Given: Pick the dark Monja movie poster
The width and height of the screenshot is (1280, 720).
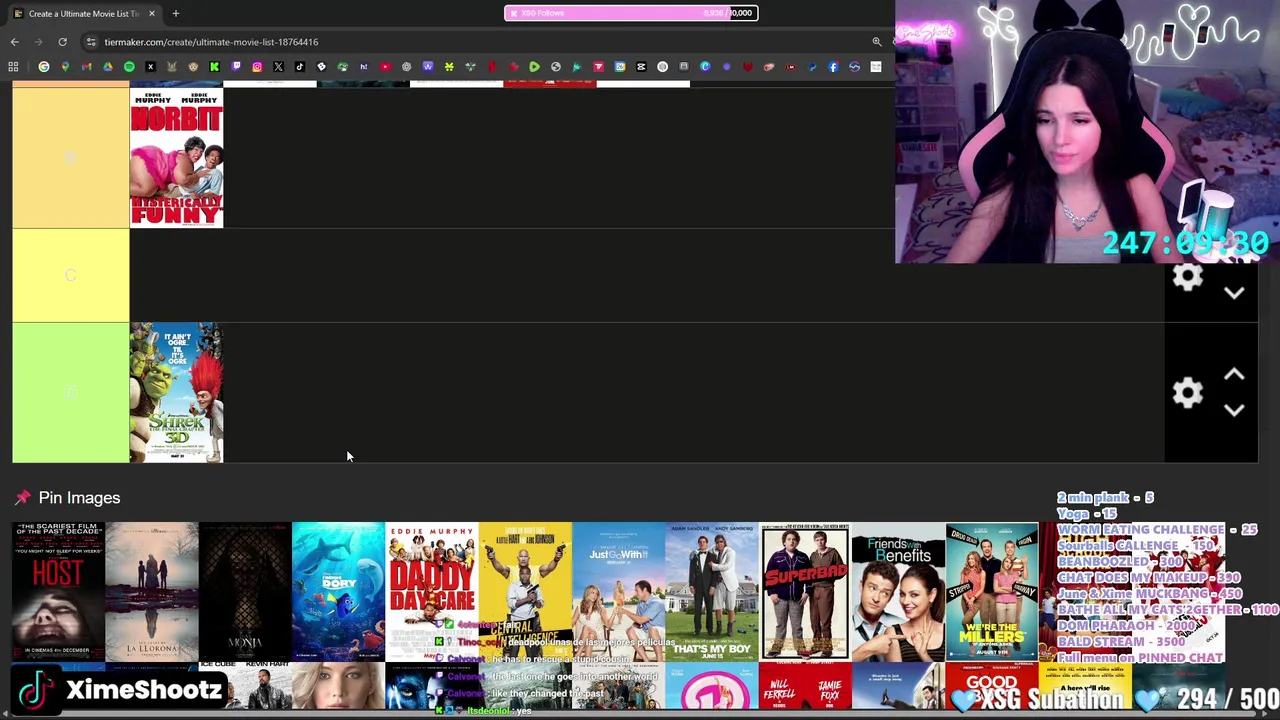Looking at the screenshot, I should [245, 592].
